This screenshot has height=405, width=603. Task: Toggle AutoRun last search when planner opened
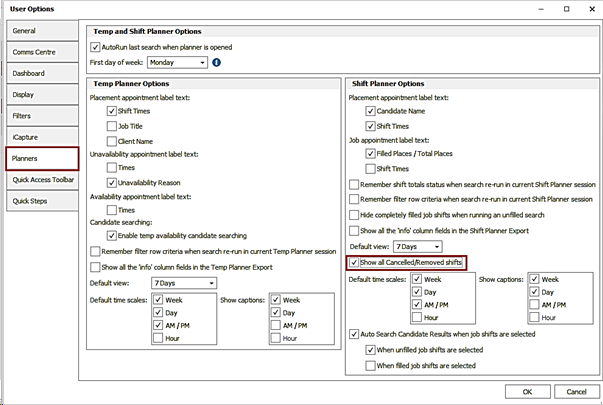tap(95, 47)
